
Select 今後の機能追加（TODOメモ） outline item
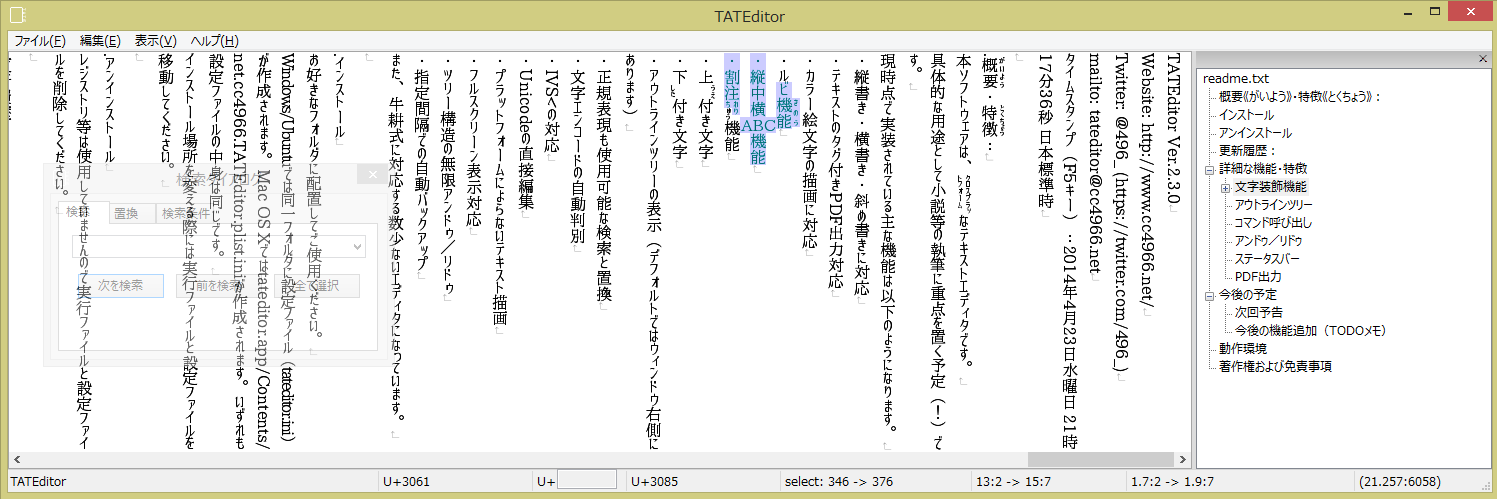(x=1309, y=331)
